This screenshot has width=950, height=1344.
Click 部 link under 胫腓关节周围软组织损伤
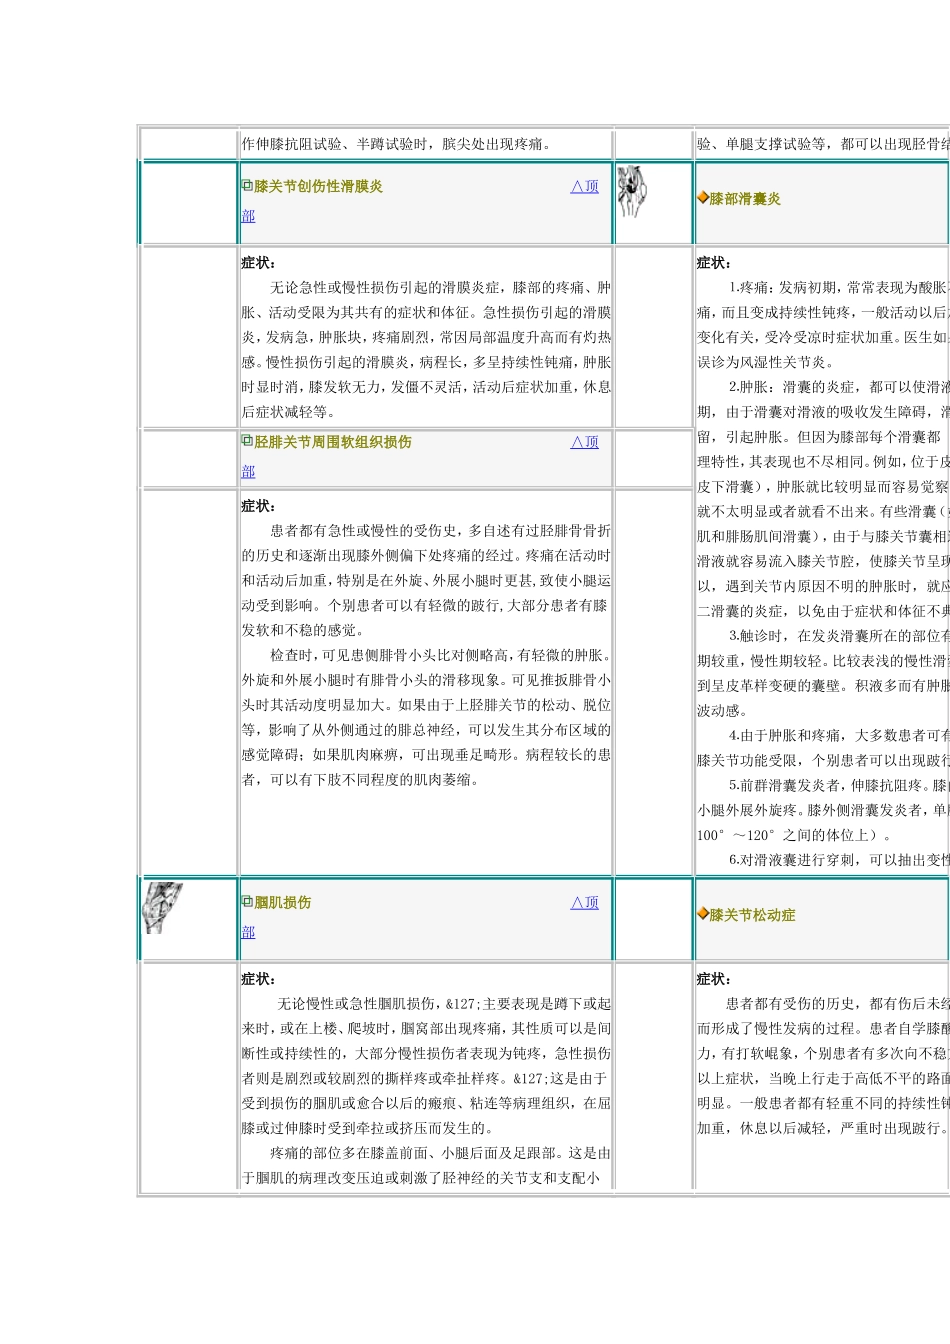point(248,472)
